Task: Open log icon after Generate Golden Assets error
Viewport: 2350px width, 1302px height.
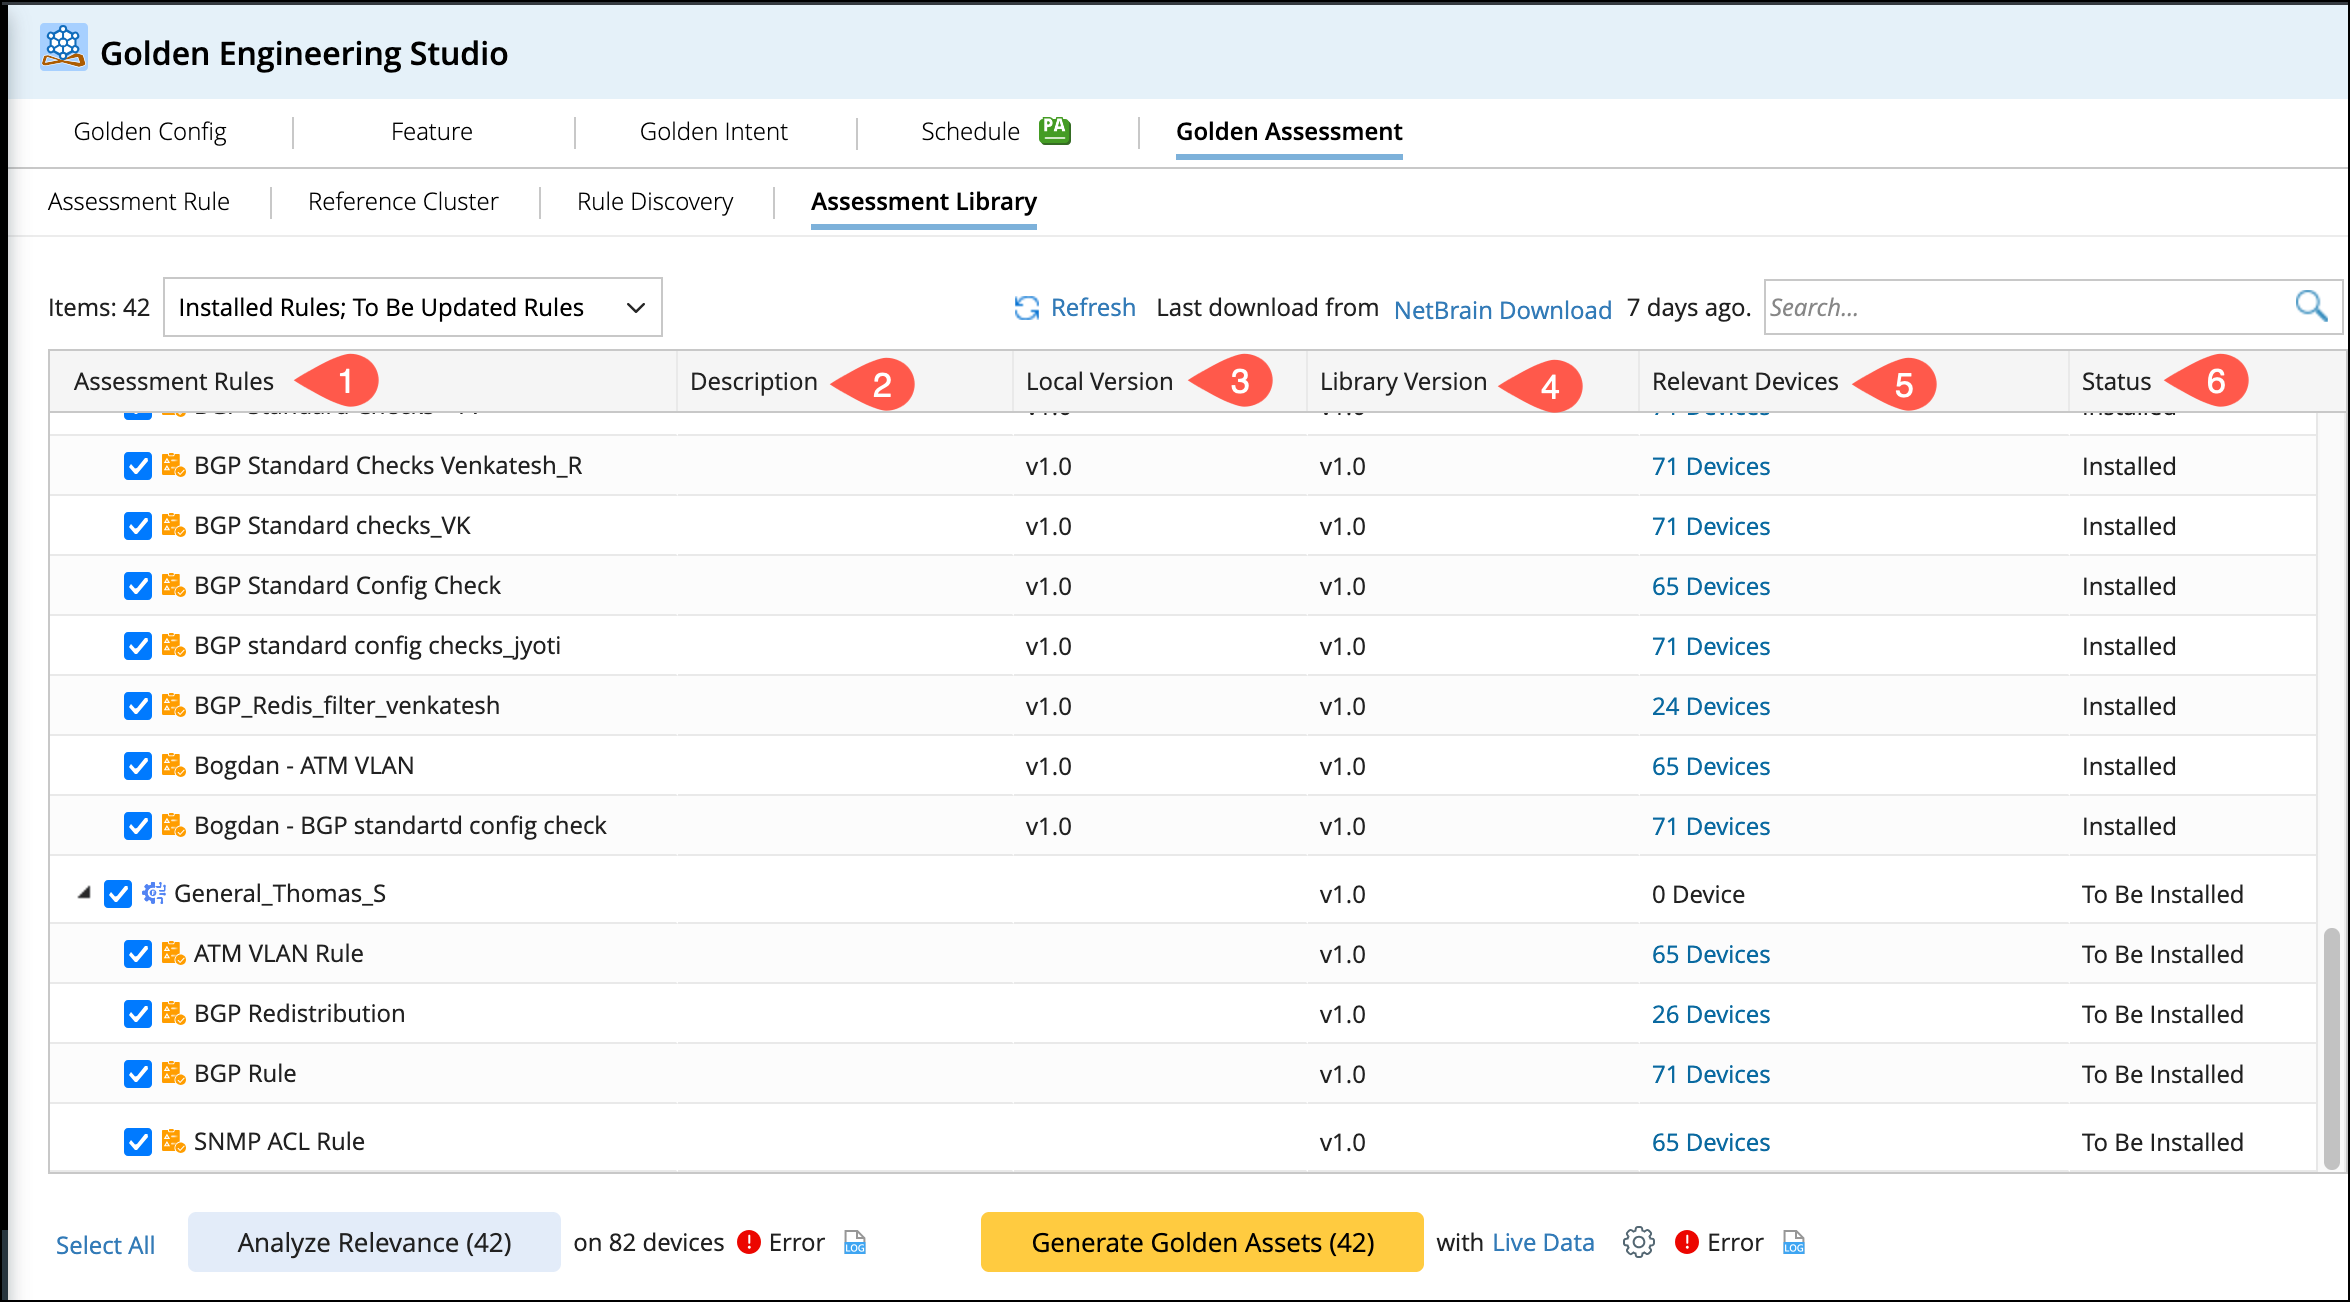Action: 1794,1243
